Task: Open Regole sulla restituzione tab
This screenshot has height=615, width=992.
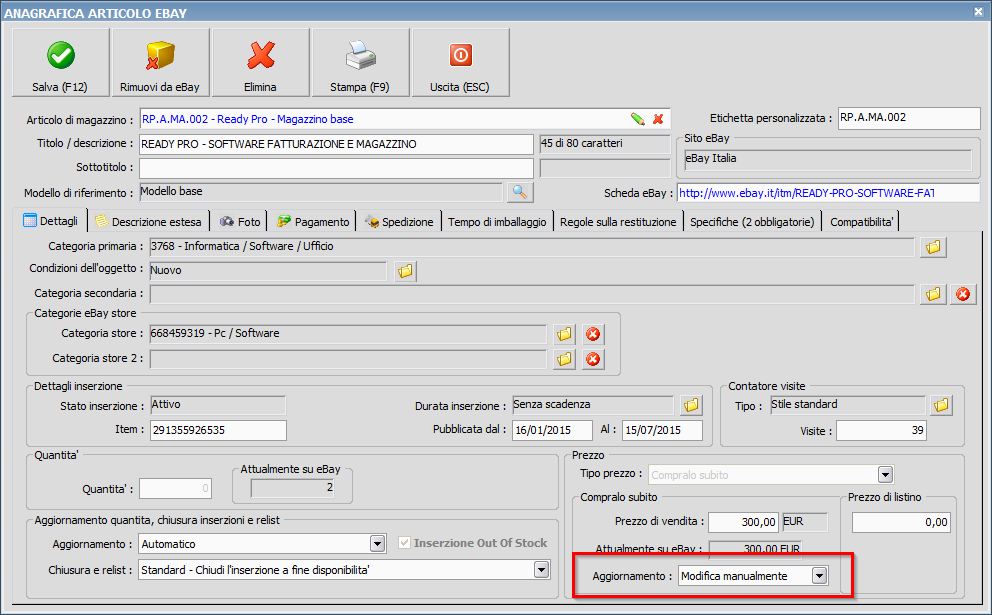Action: [618, 222]
